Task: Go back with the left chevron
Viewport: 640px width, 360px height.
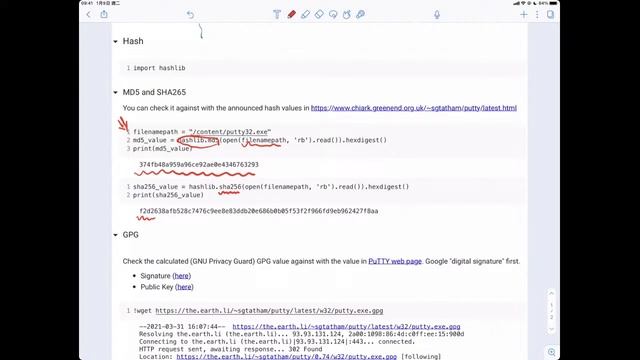Action: click(89, 15)
